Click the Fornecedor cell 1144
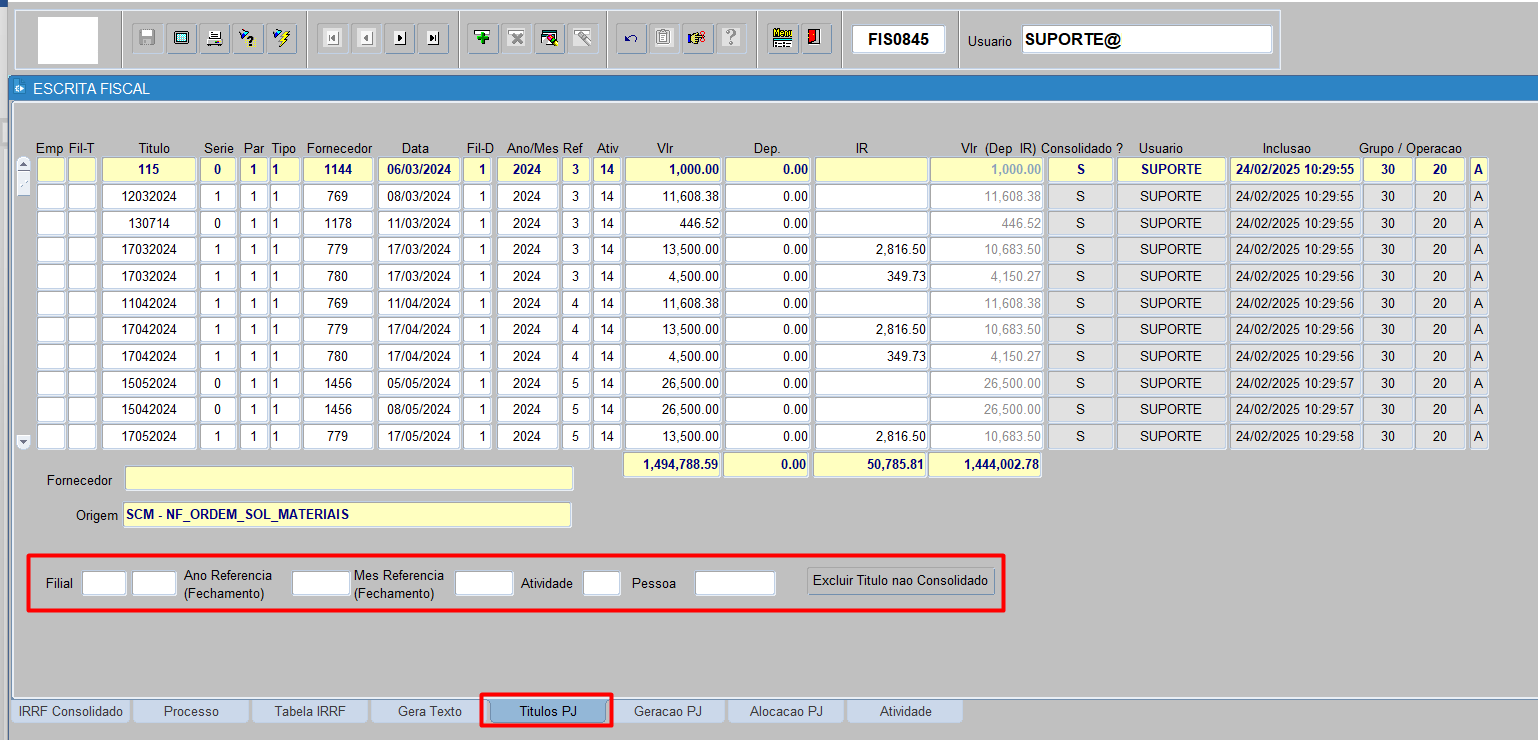 (x=338, y=170)
